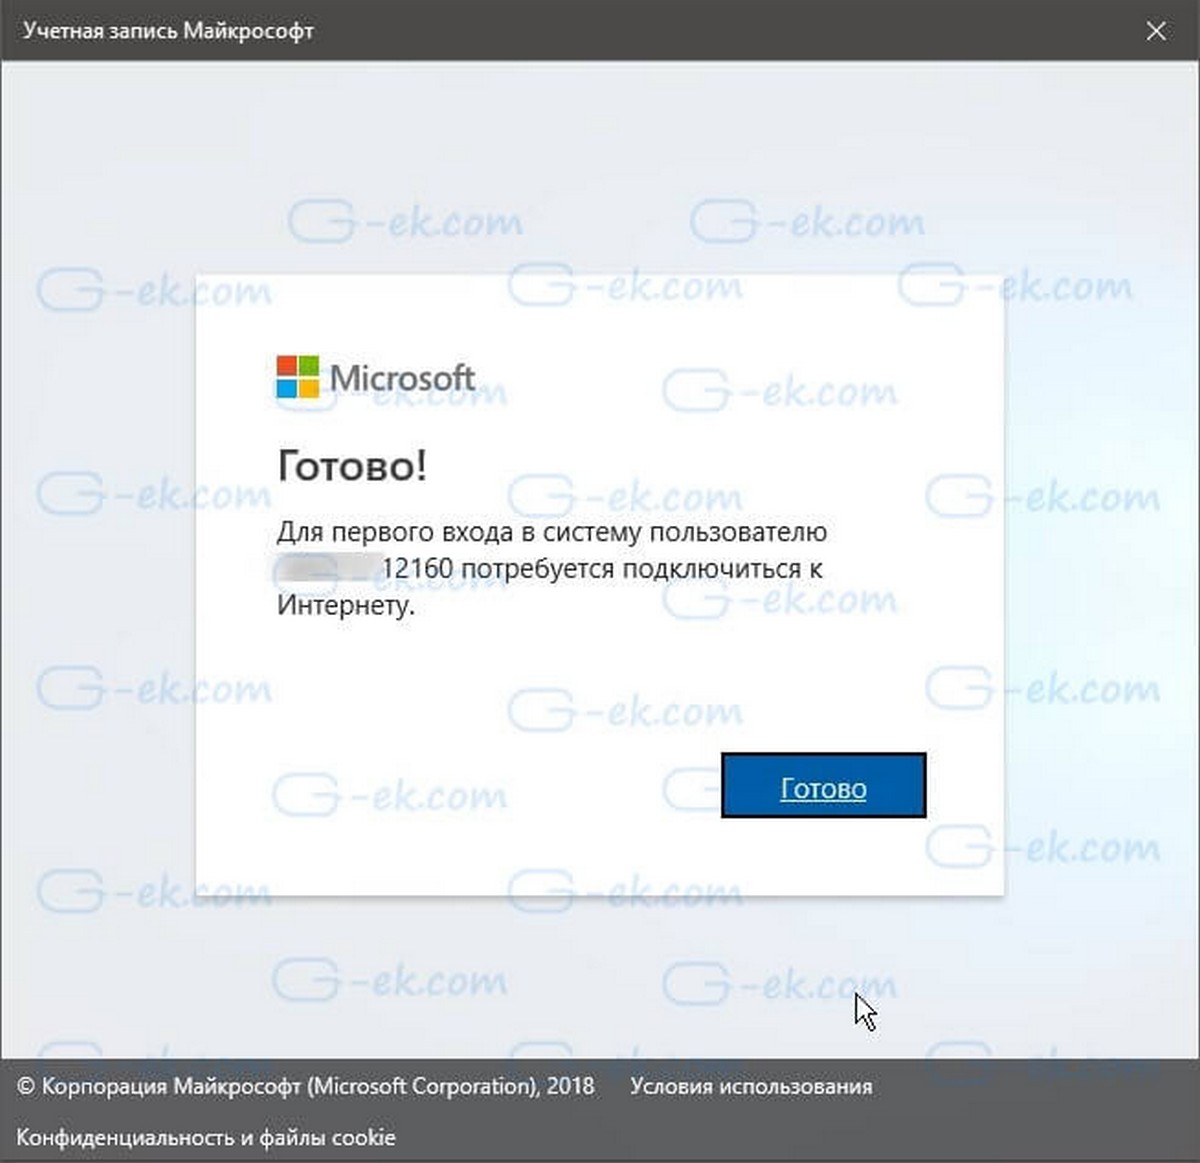
Task: Open Конфиденциальность и файлы cookie link
Action: pos(206,1137)
